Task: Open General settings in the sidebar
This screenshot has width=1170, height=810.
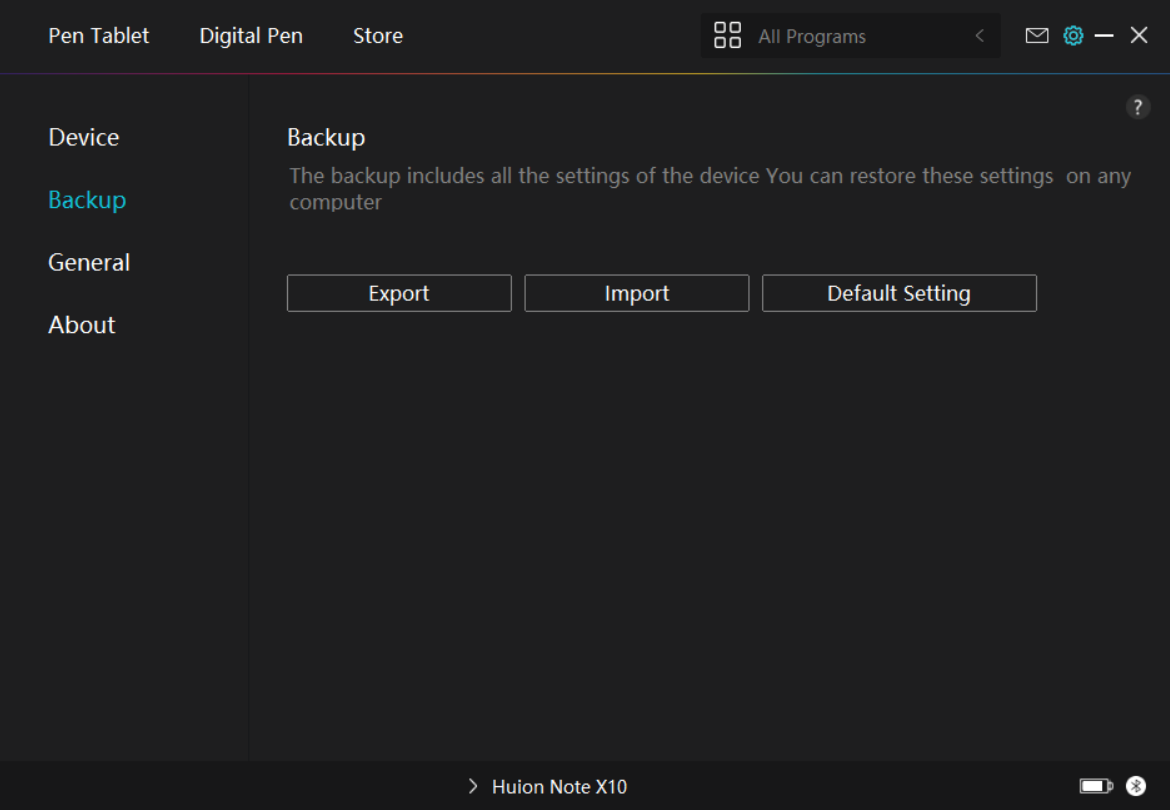Action: coord(89,263)
